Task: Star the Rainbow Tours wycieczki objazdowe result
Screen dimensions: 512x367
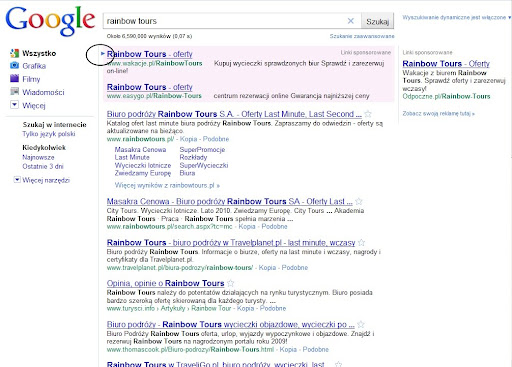Action: click(x=361, y=324)
